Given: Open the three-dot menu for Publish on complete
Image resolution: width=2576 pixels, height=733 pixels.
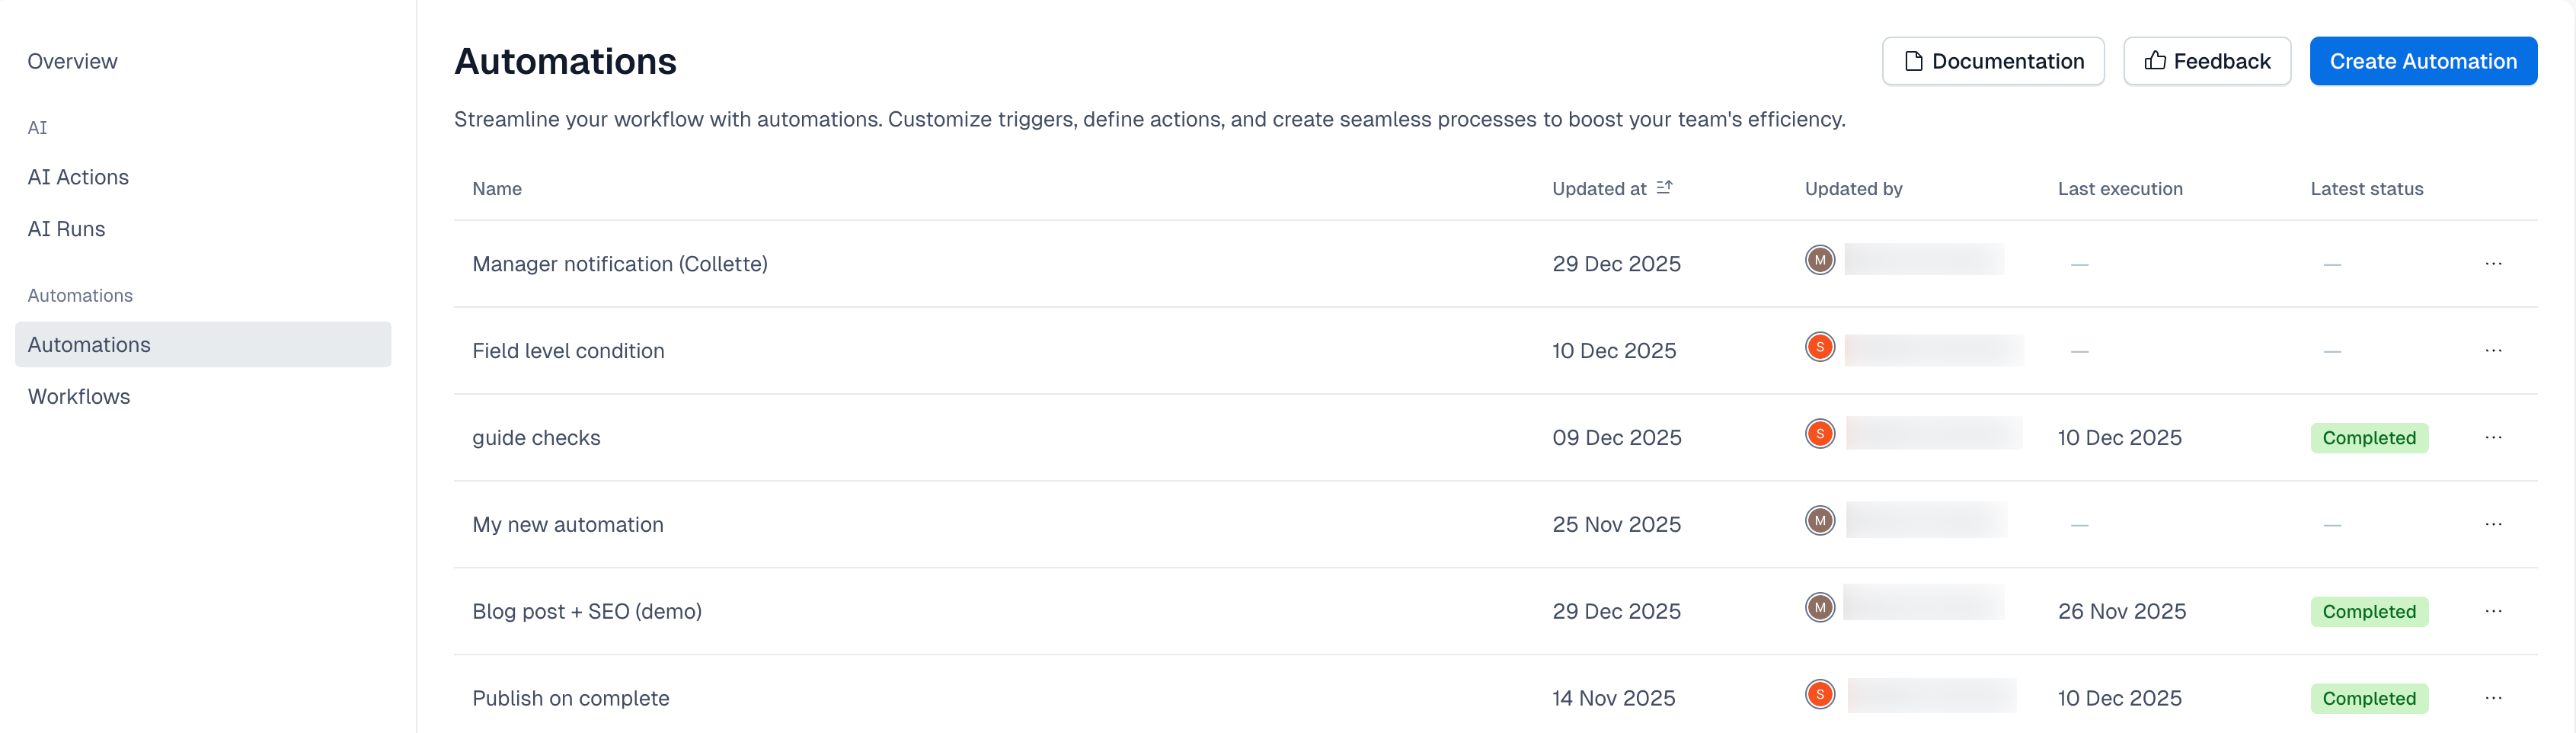Looking at the screenshot, I should click(x=2493, y=698).
